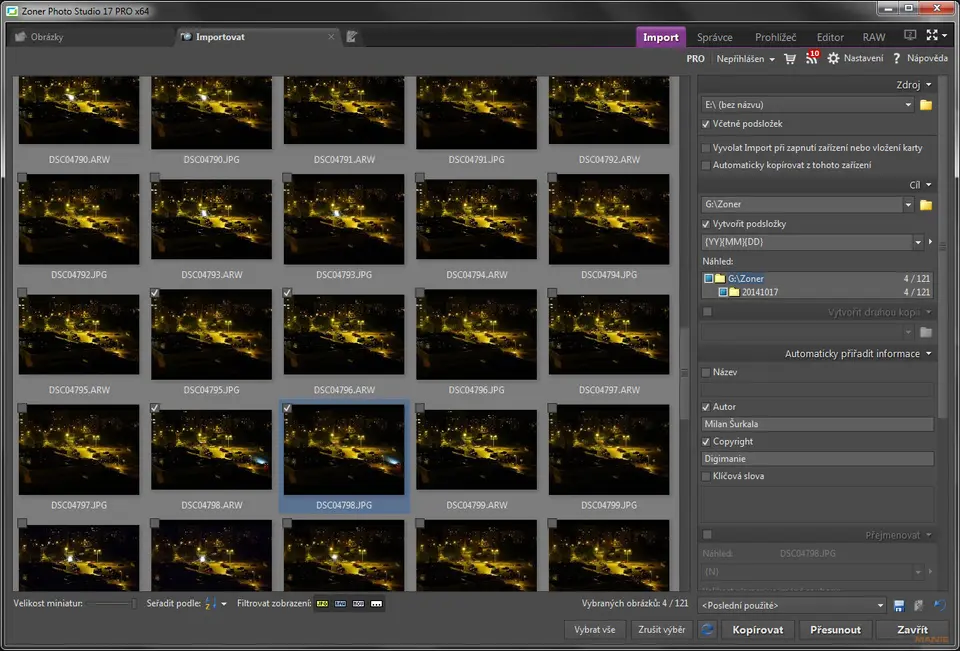Image resolution: width=960 pixels, height=651 pixels.
Task: Open the Poslední použité preset dropdown
Action: click(880, 606)
